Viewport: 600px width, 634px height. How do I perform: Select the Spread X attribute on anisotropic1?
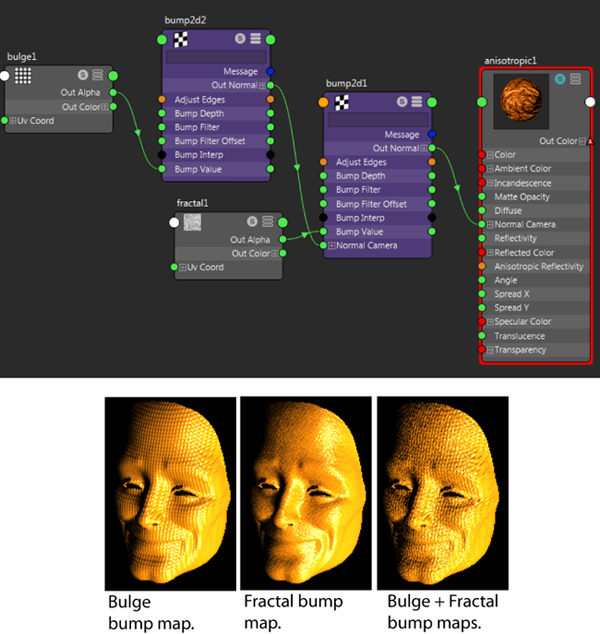pos(536,294)
